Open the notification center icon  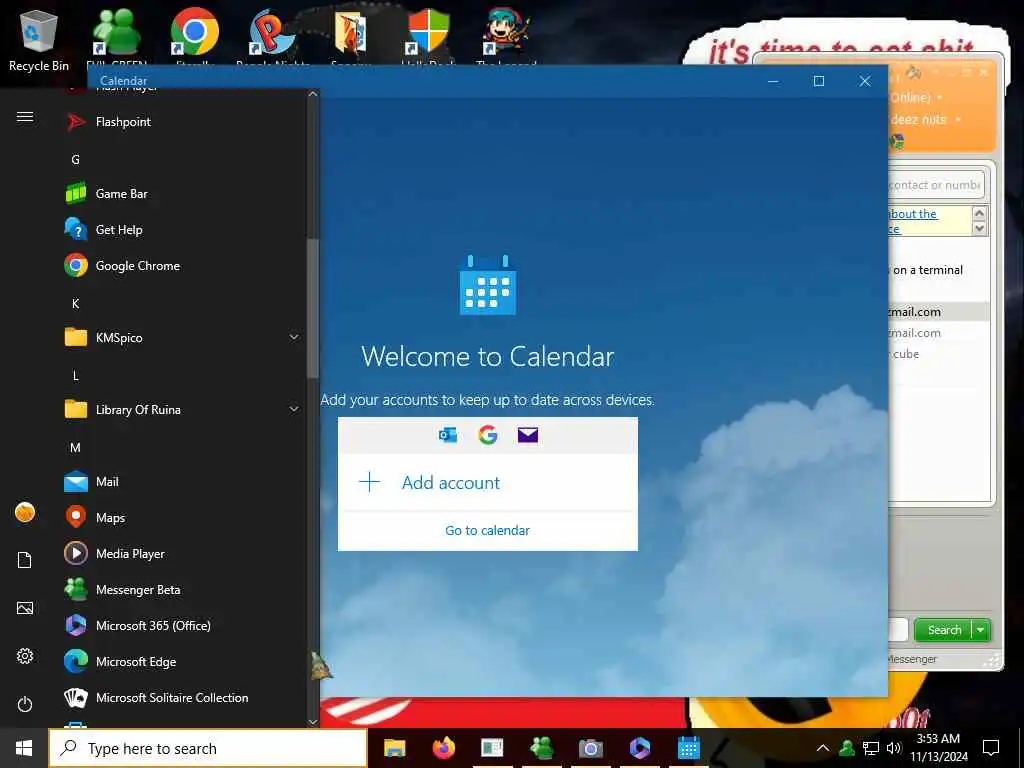point(991,748)
